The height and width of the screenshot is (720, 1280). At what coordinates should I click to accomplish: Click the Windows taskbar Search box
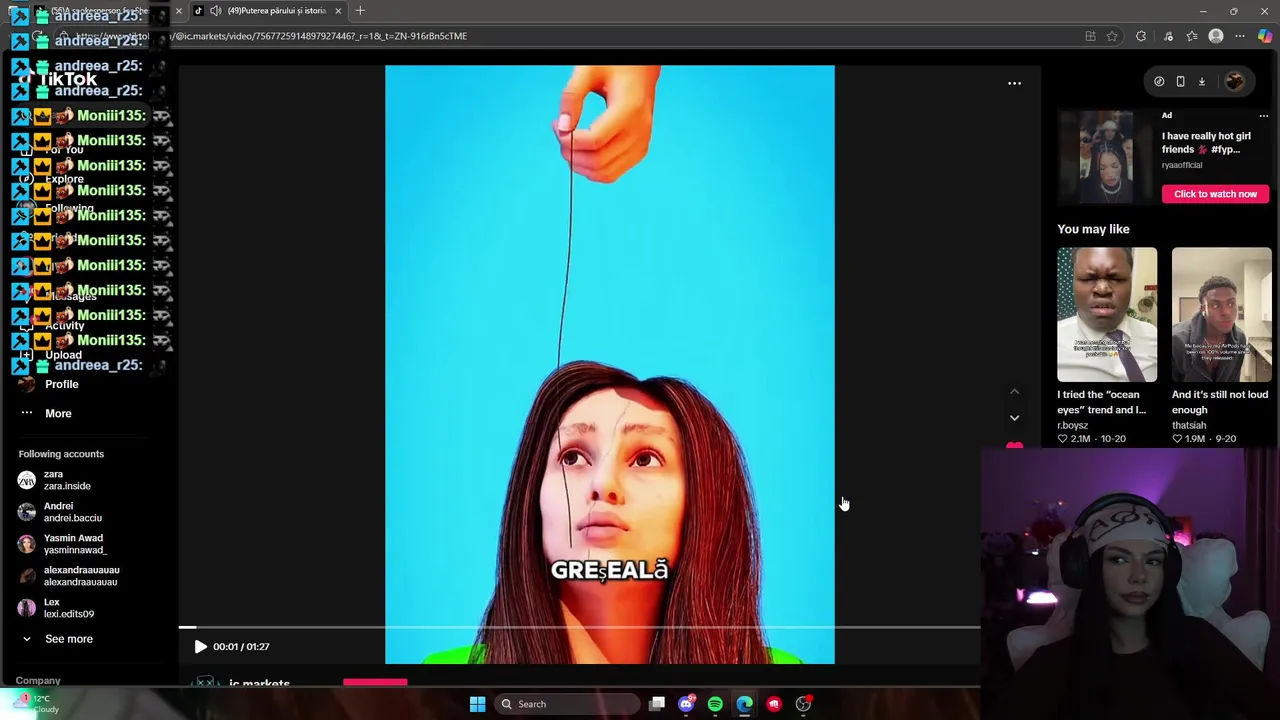568,704
